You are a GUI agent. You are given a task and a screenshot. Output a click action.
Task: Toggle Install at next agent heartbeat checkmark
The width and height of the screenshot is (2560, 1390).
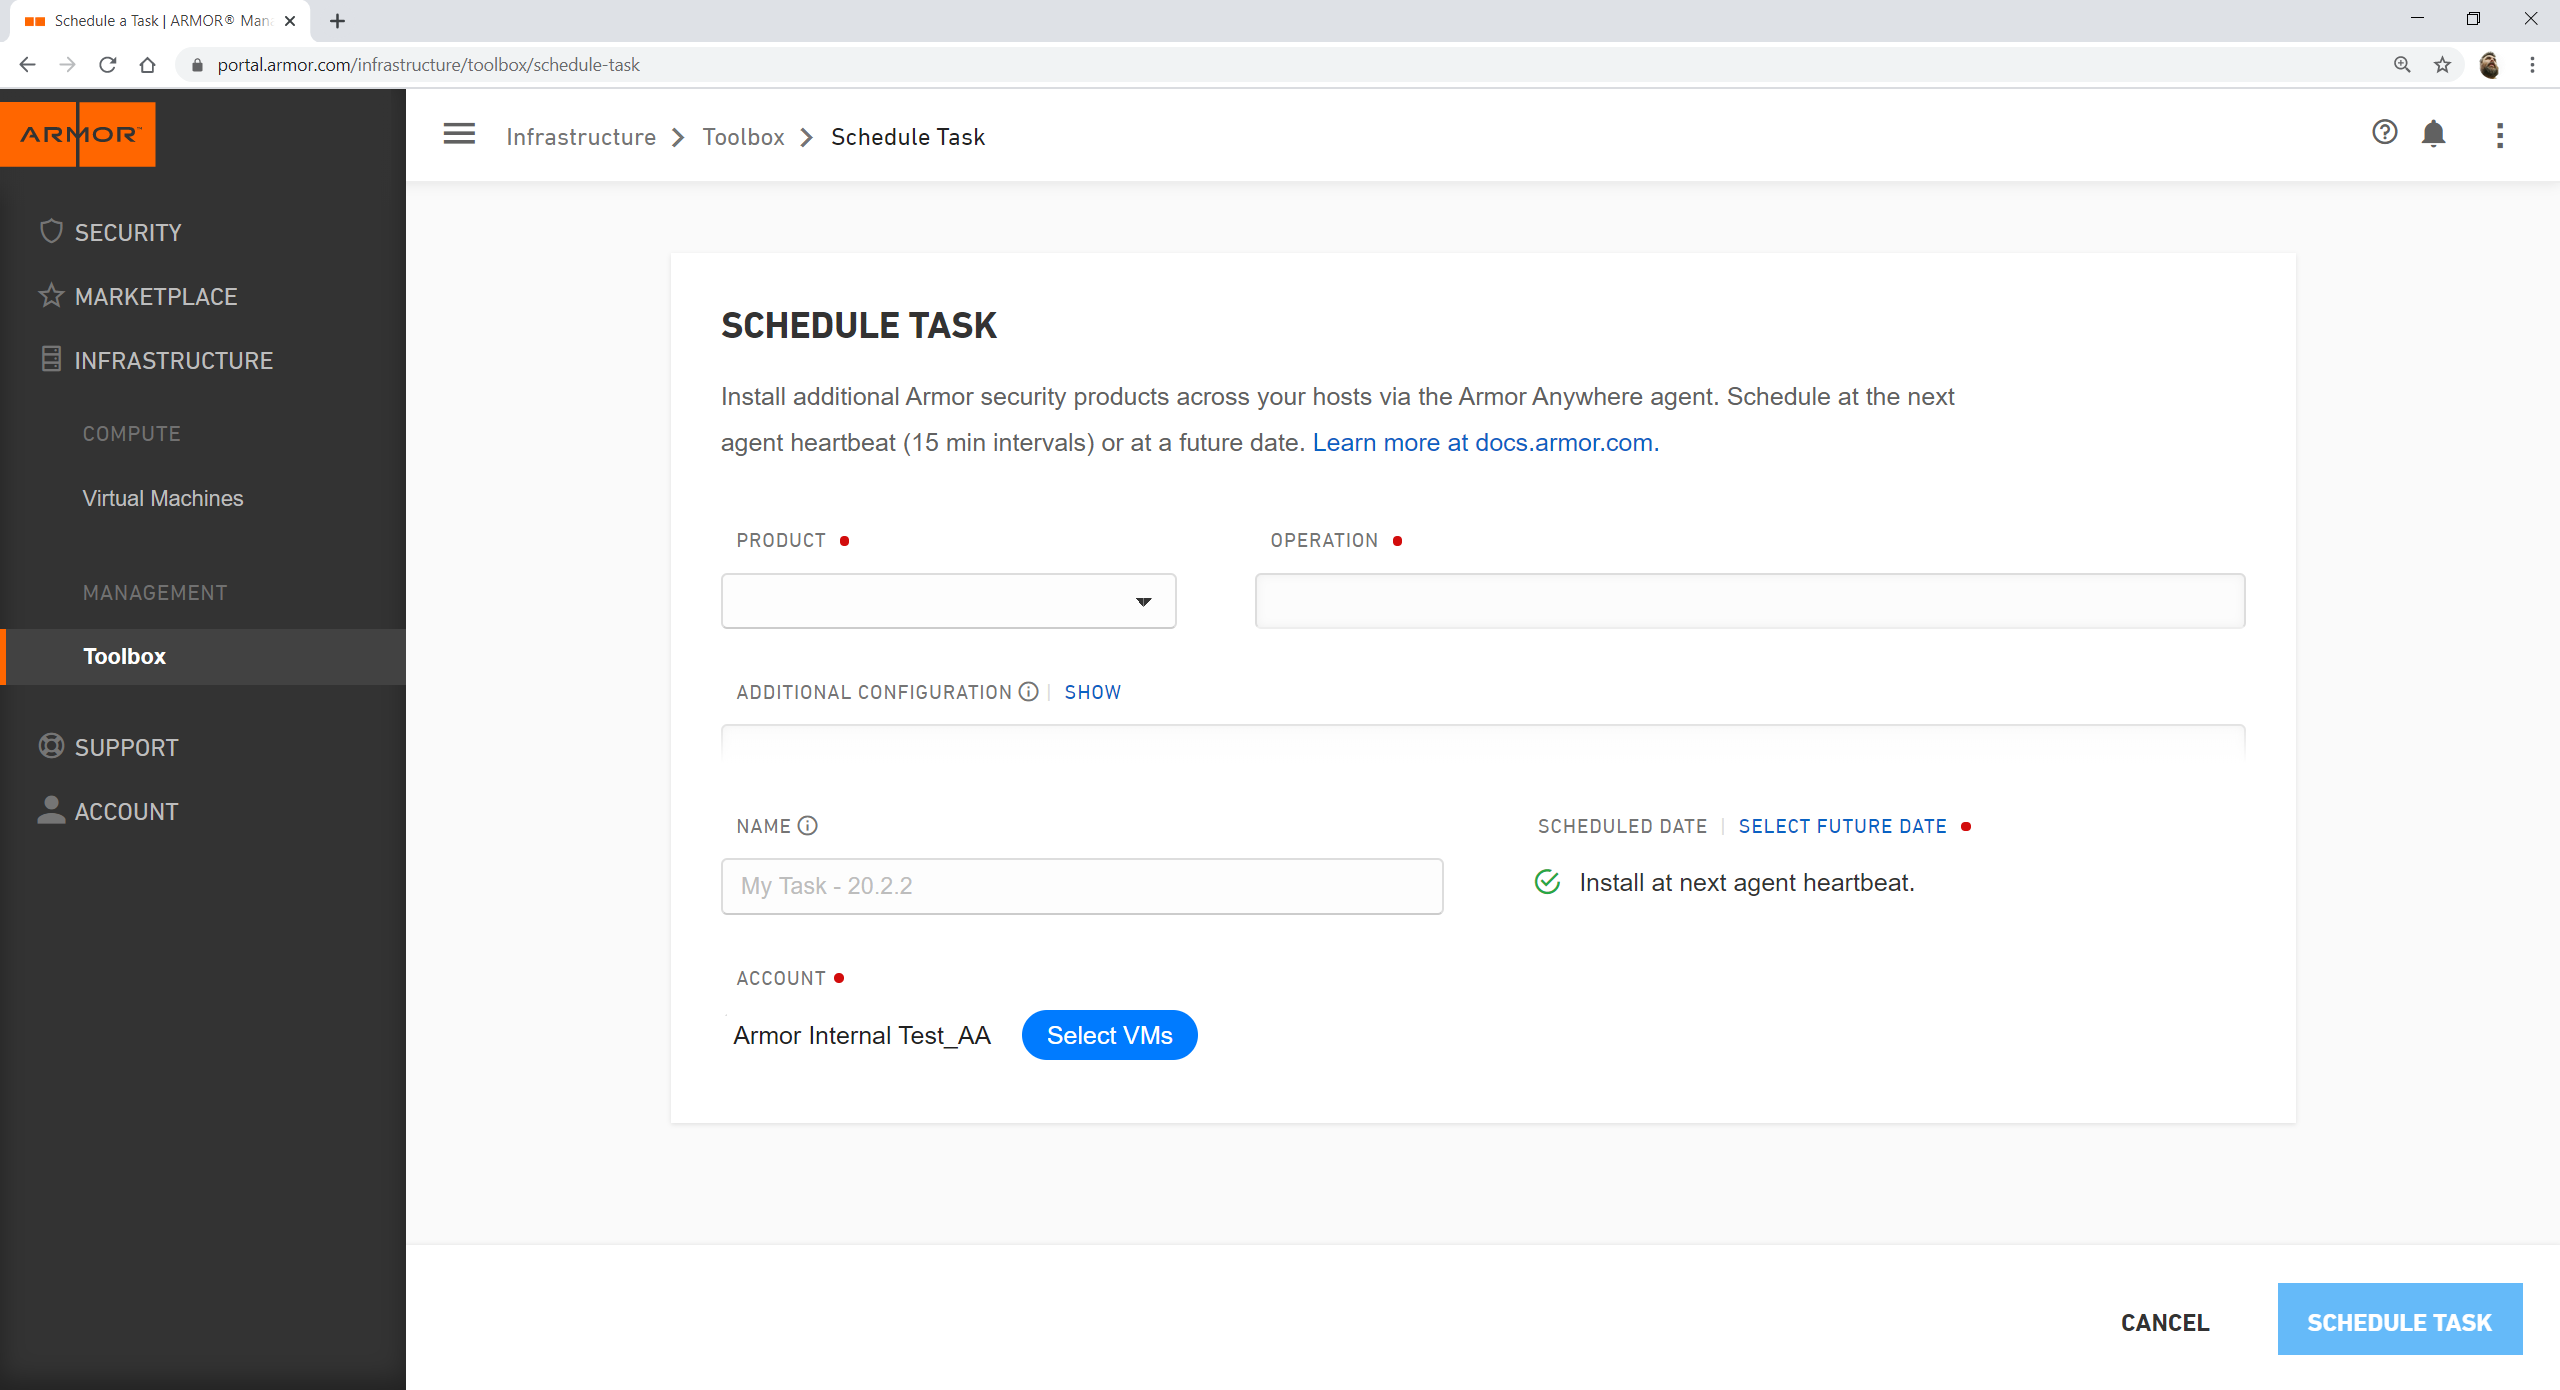tap(1547, 882)
